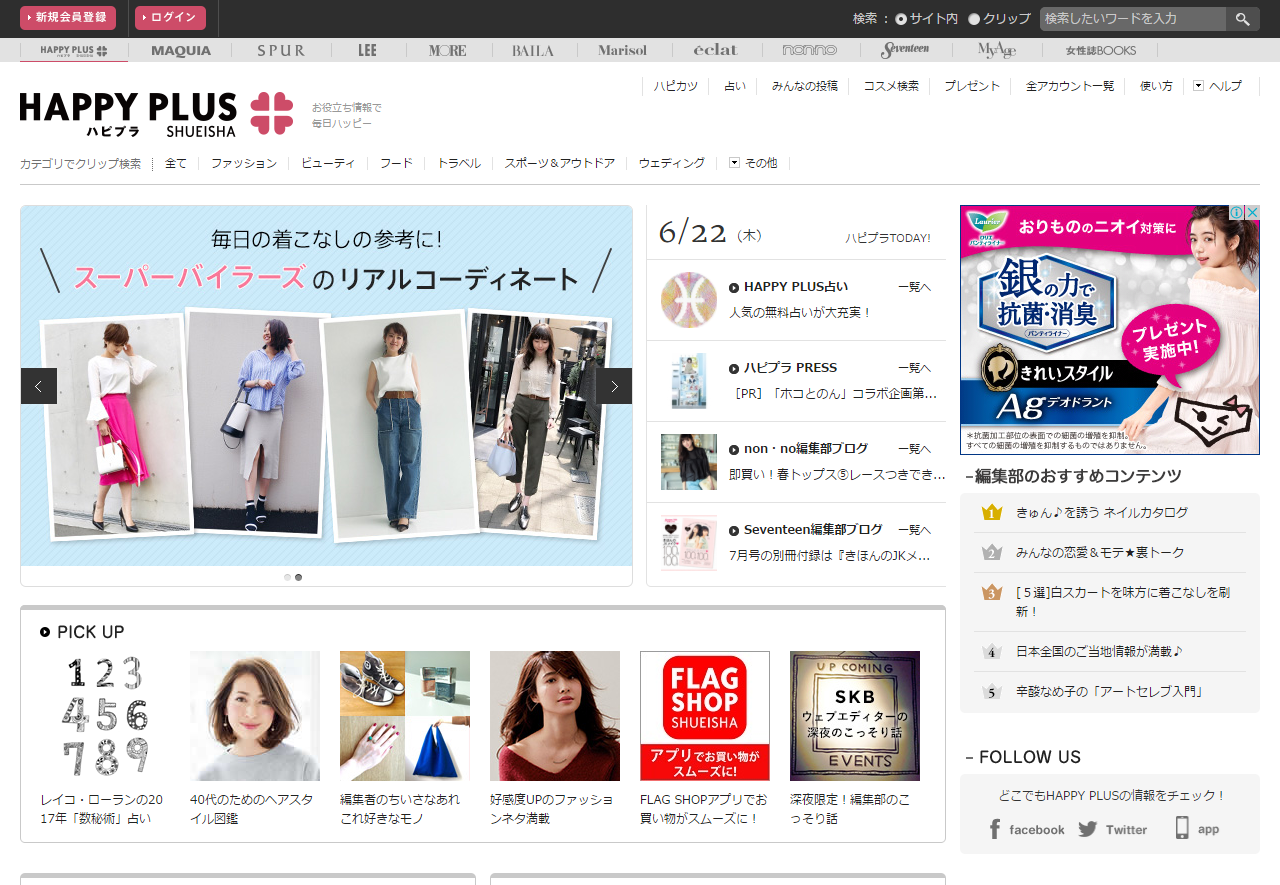Image resolution: width=1280 pixels, height=885 pixels.
Task: Open MAQUIA magazine logo
Action: pos(181,50)
